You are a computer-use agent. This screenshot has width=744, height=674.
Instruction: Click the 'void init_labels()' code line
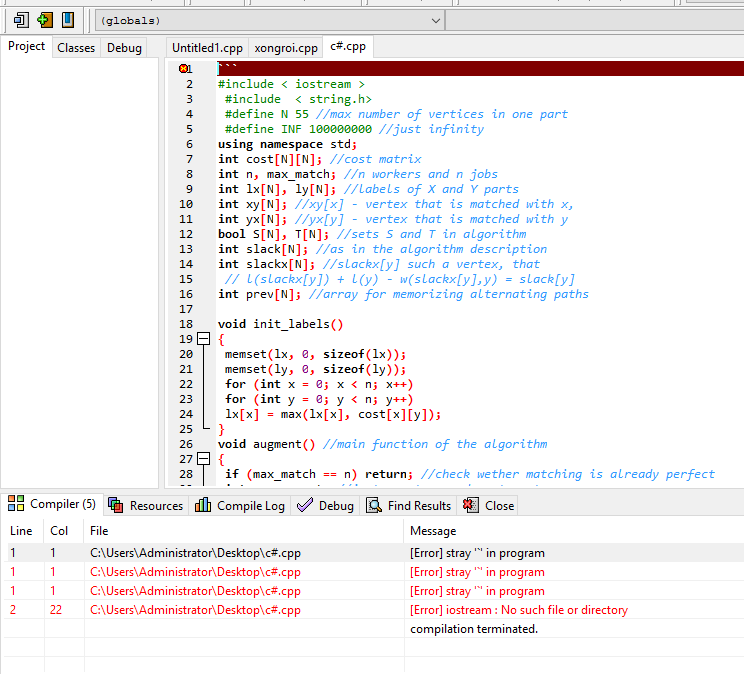[280, 324]
